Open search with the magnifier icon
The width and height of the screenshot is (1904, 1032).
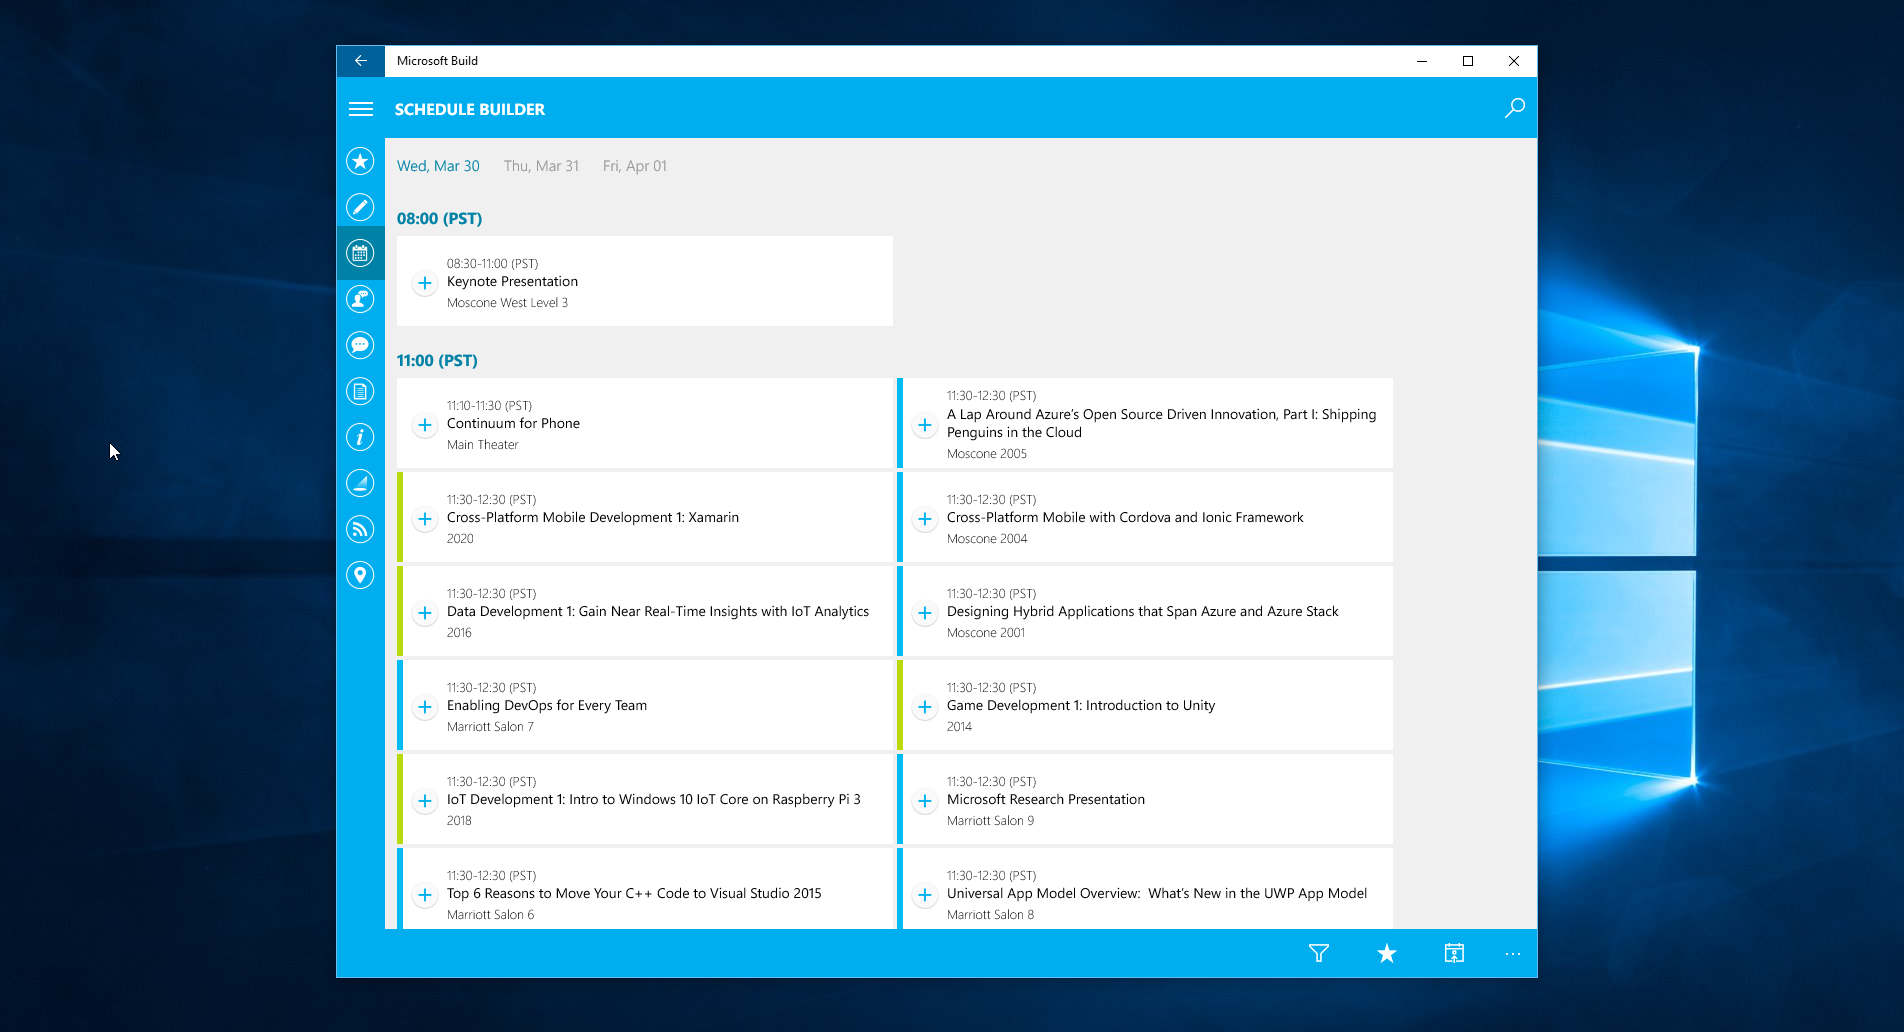pyautogui.click(x=1515, y=108)
